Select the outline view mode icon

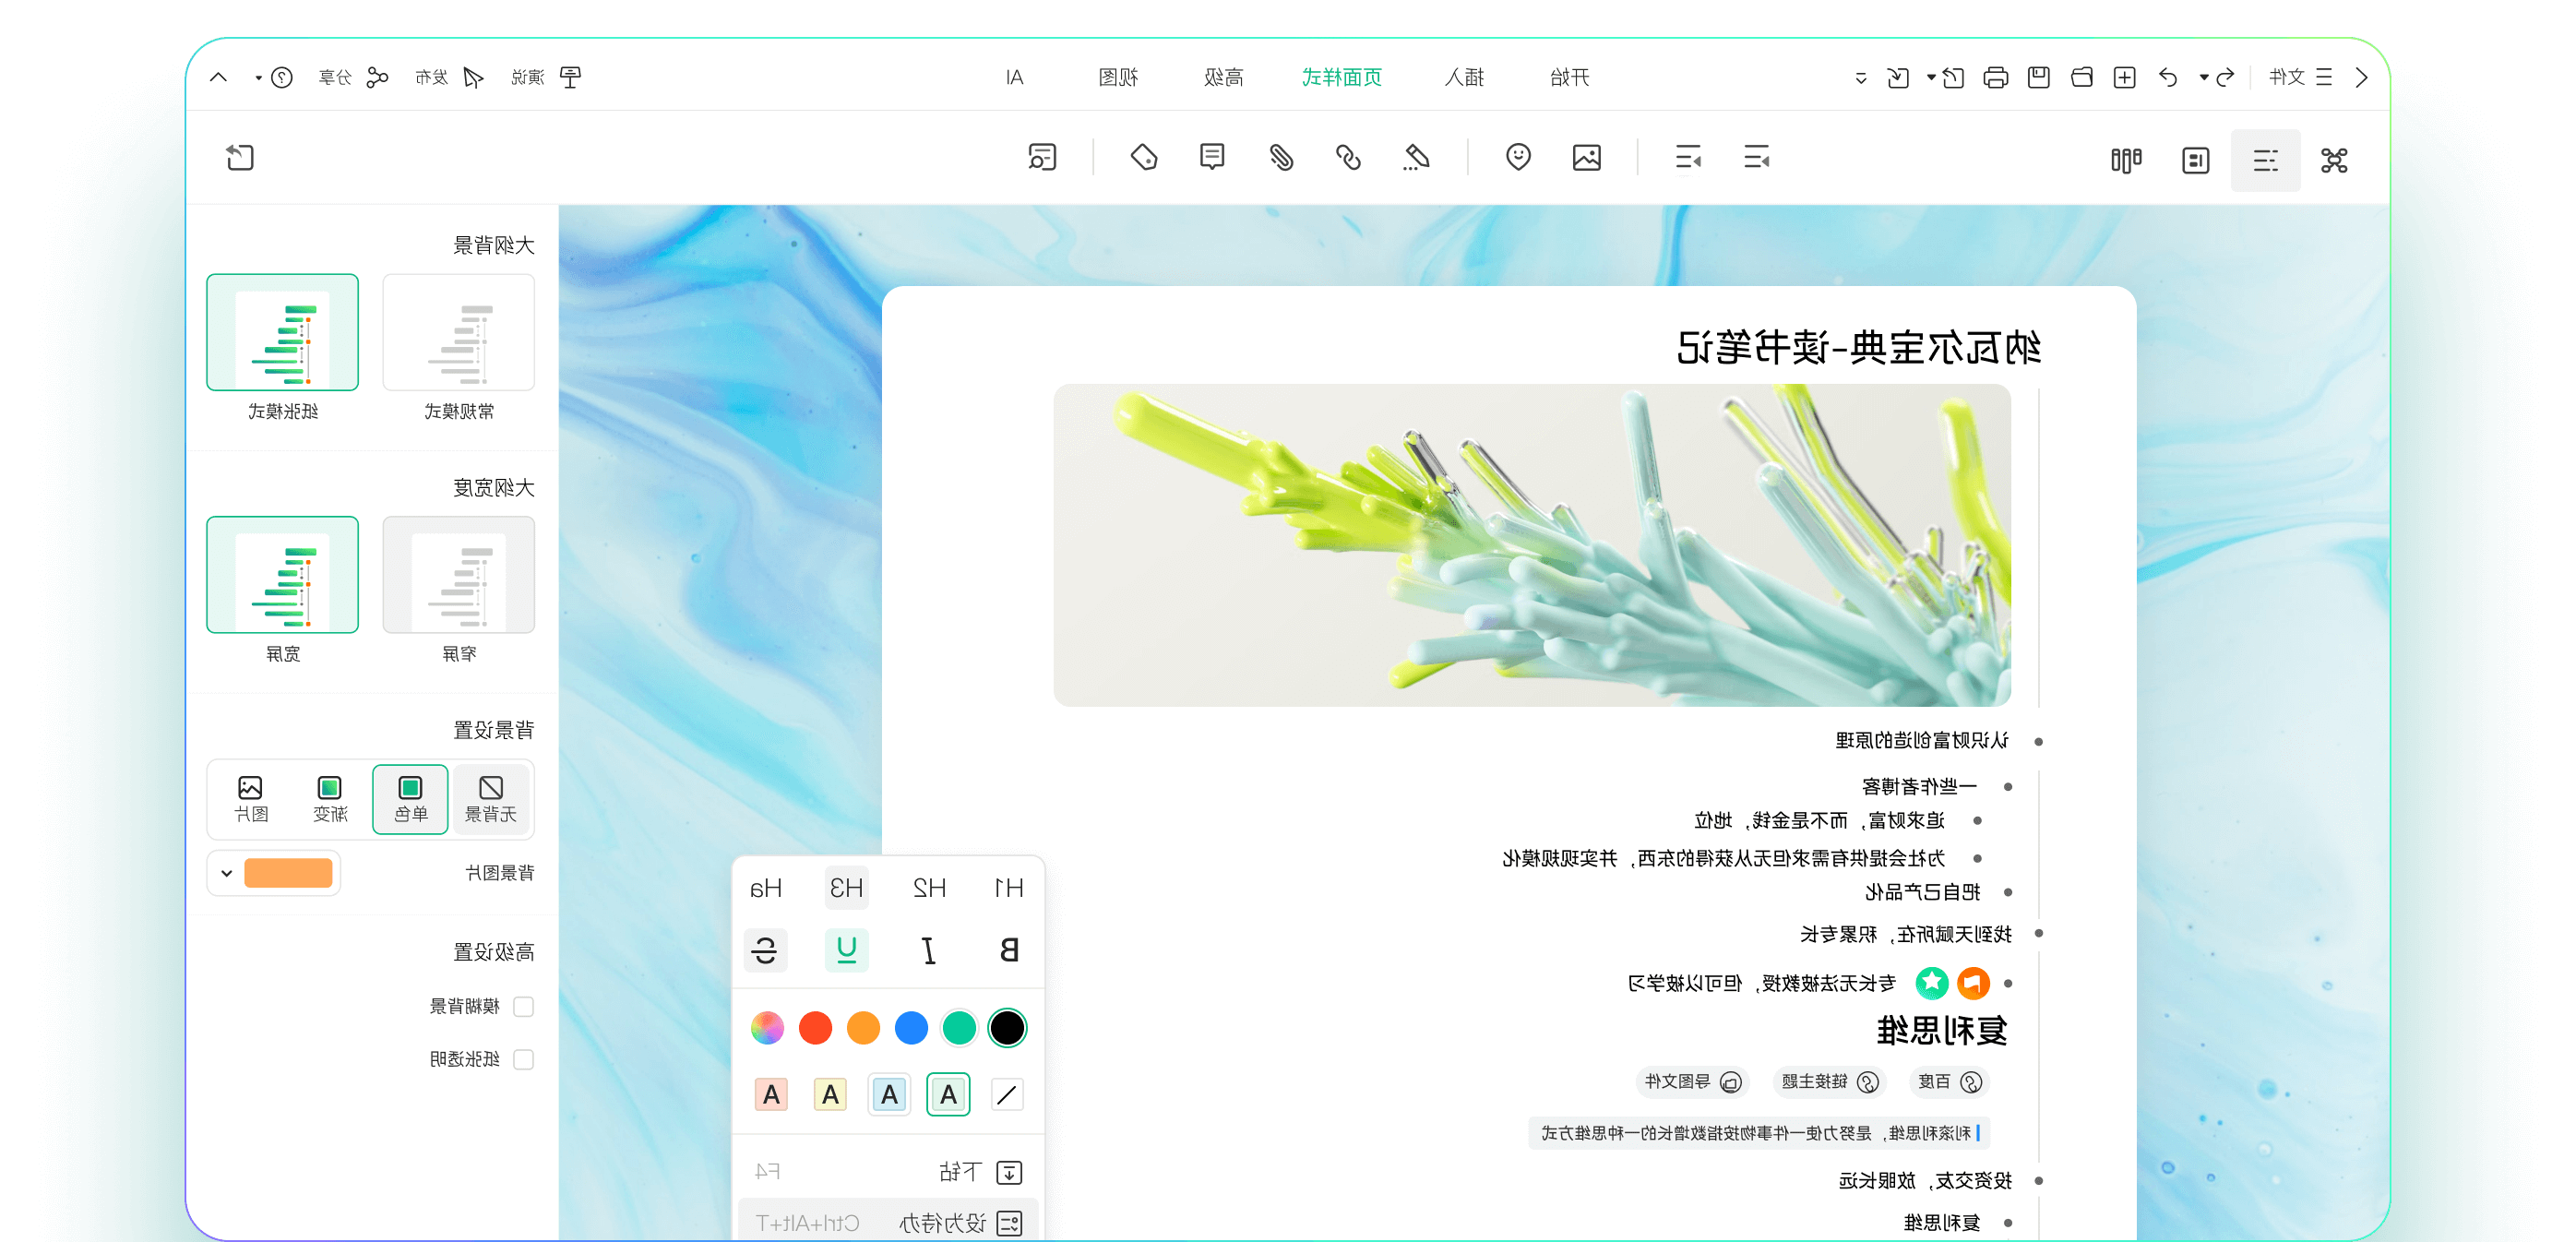coord(2265,160)
